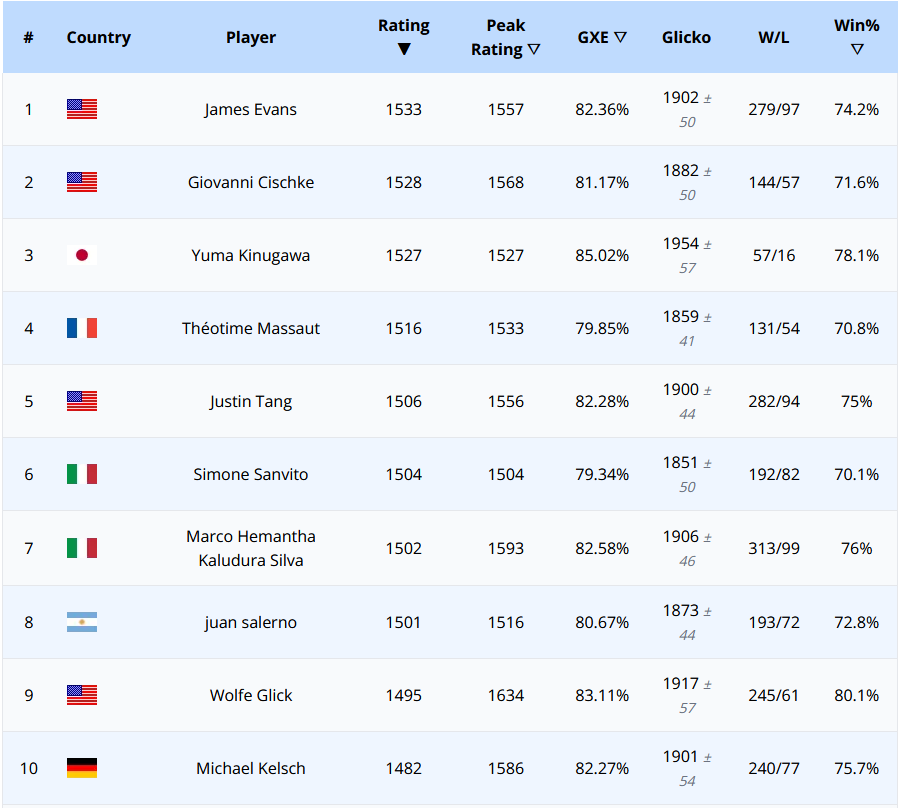Click the Italian flag for Marco Hemantha Kaludura Silva
Image resolution: width=899 pixels, height=808 pixels.
pyautogui.click(x=81, y=548)
